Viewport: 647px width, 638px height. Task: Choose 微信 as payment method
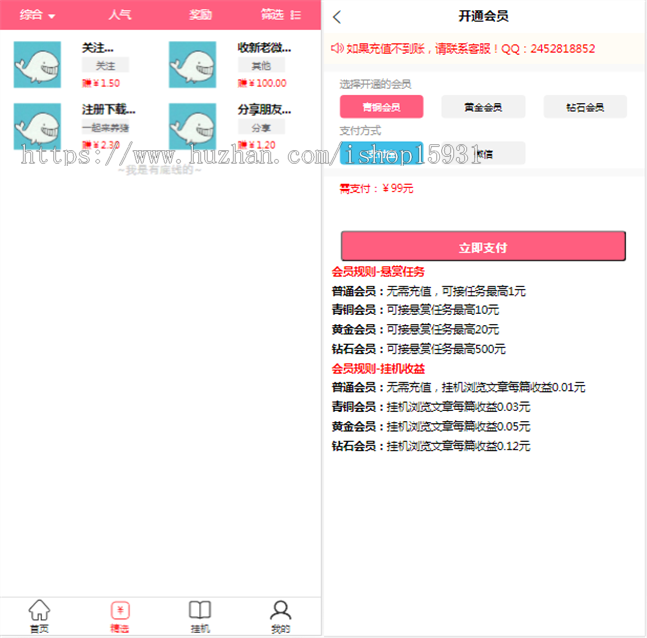[x=483, y=153]
